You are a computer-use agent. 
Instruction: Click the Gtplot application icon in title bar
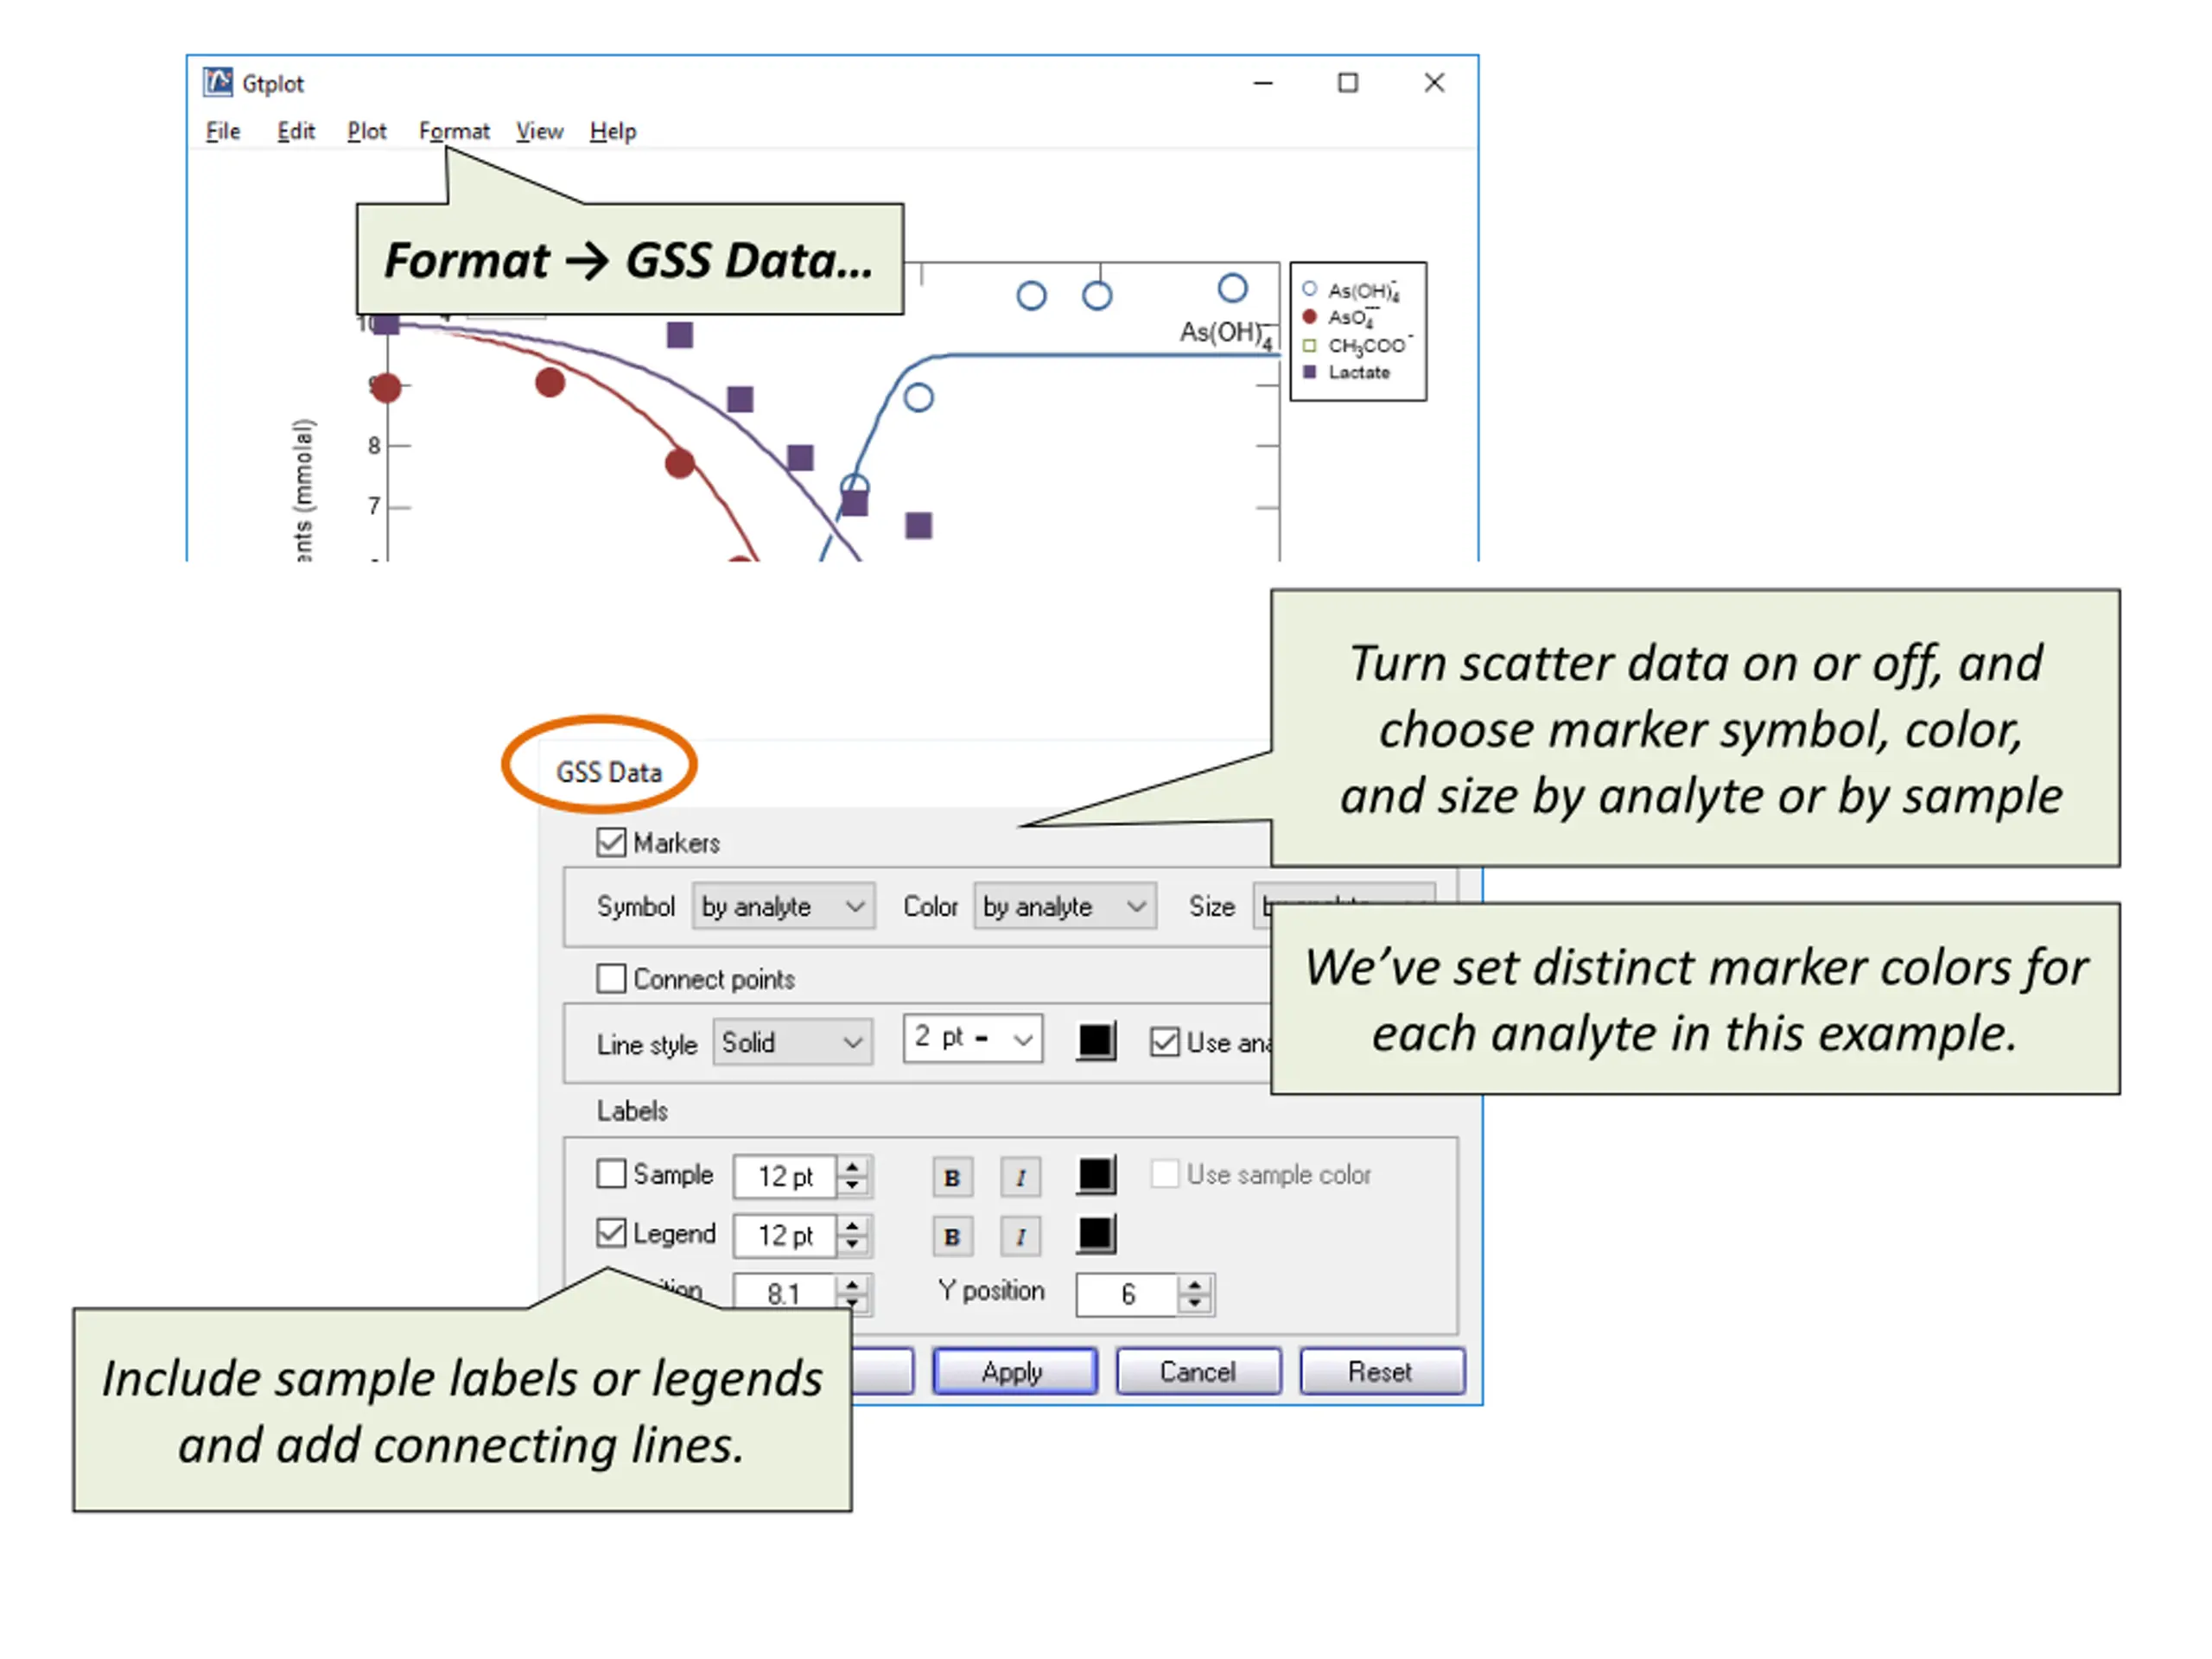point(218,82)
